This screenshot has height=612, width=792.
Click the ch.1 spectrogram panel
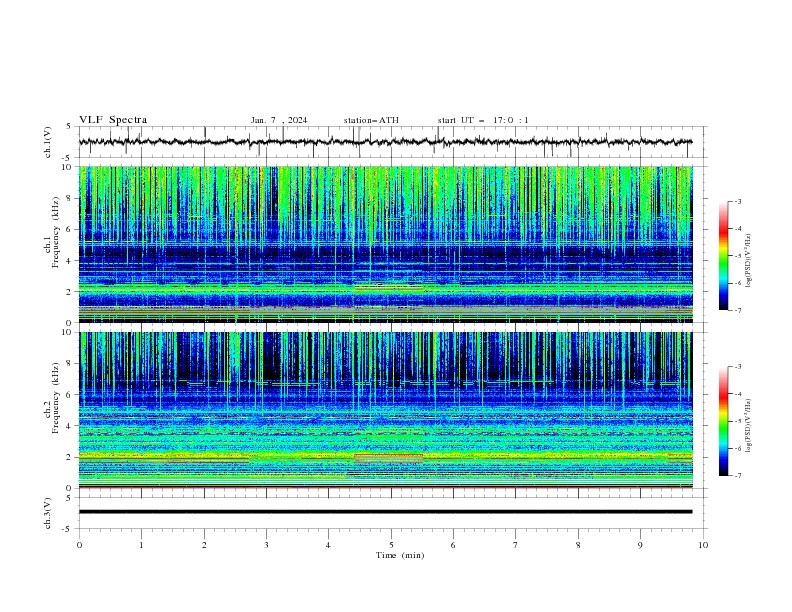pyautogui.click(x=385, y=244)
